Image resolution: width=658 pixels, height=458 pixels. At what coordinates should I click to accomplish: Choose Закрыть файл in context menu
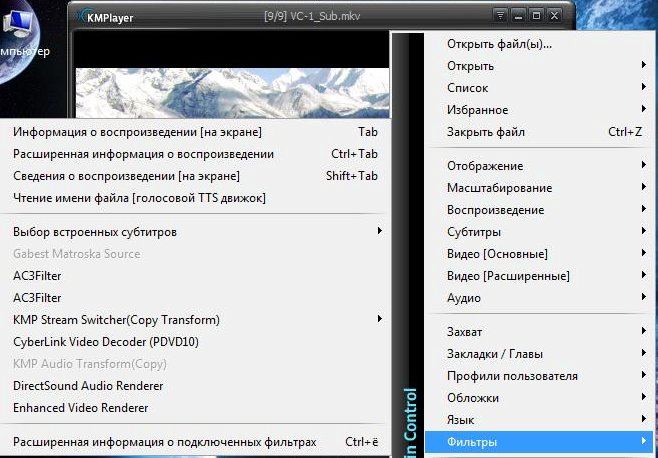pos(539,132)
